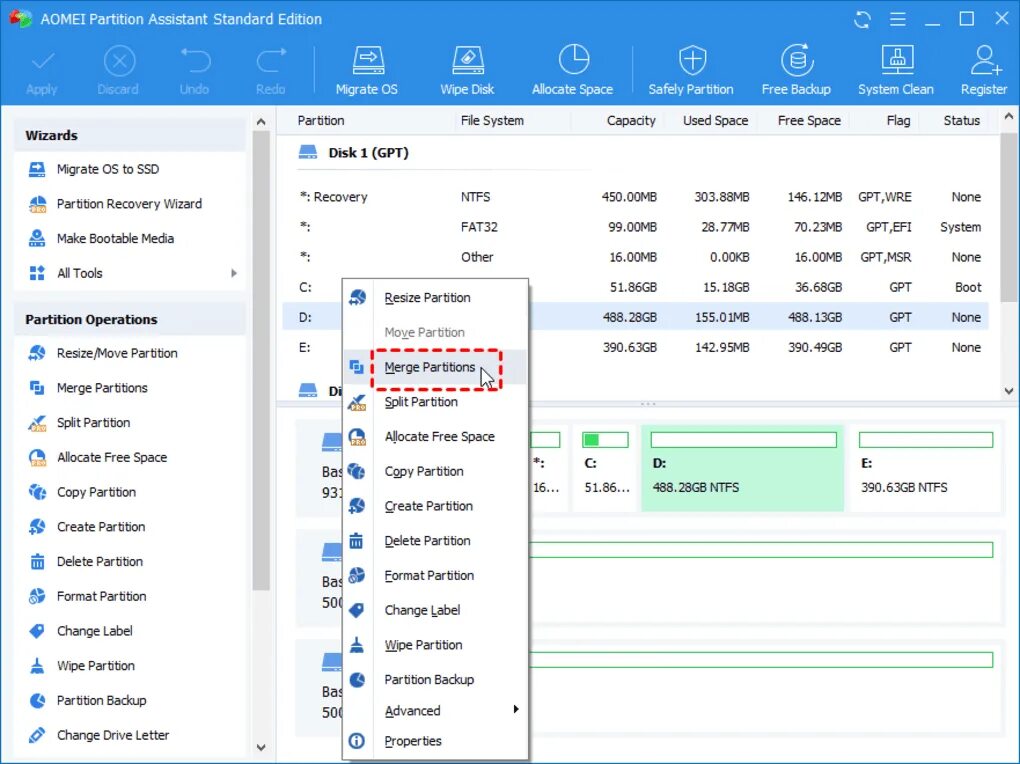Choose Resize Partition from context menu

point(435,297)
